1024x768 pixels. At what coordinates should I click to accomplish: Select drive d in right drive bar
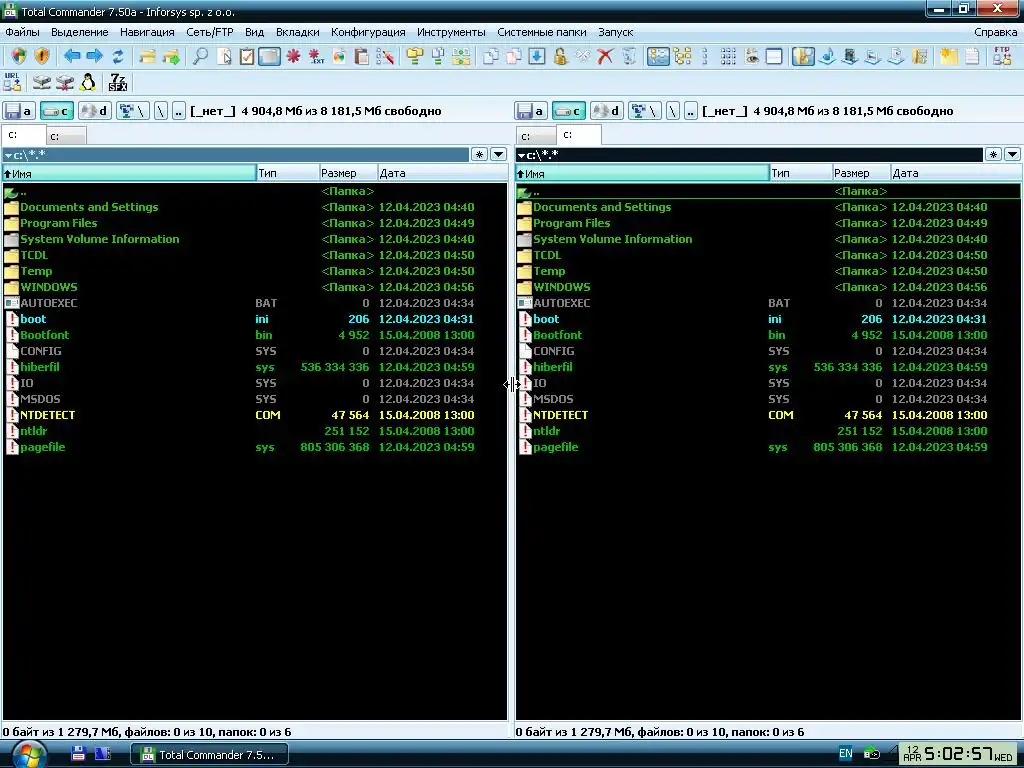[x=607, y=111]
